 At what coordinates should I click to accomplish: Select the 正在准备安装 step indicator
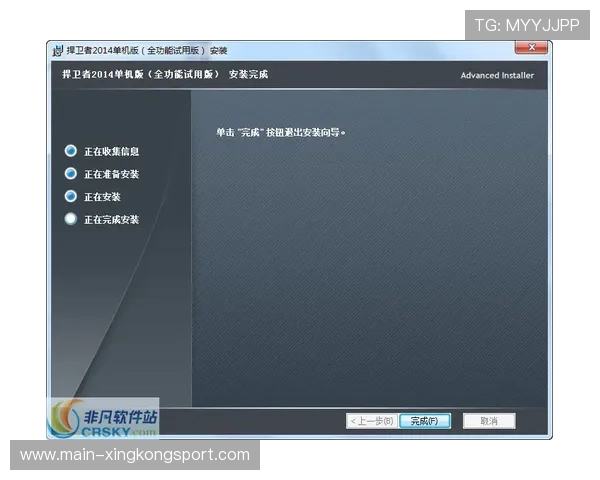click(x=71, y=173)
